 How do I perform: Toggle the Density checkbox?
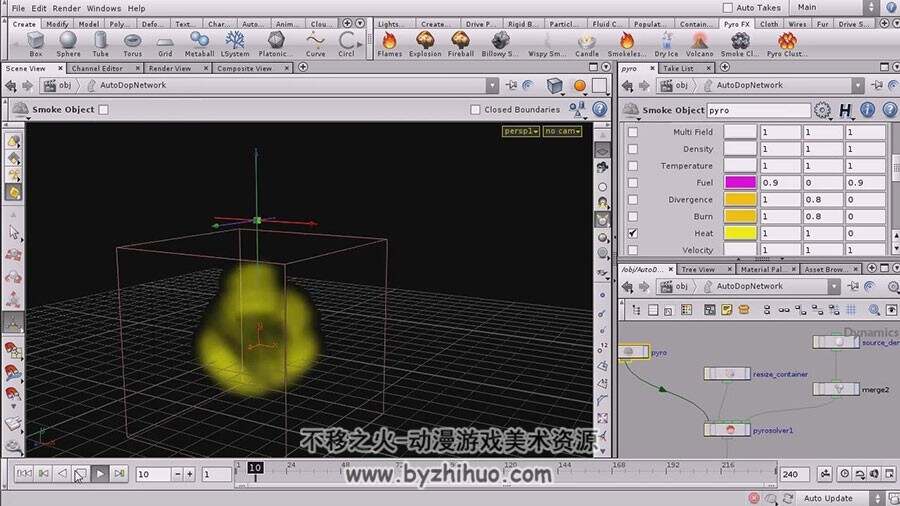pos(633,149)
